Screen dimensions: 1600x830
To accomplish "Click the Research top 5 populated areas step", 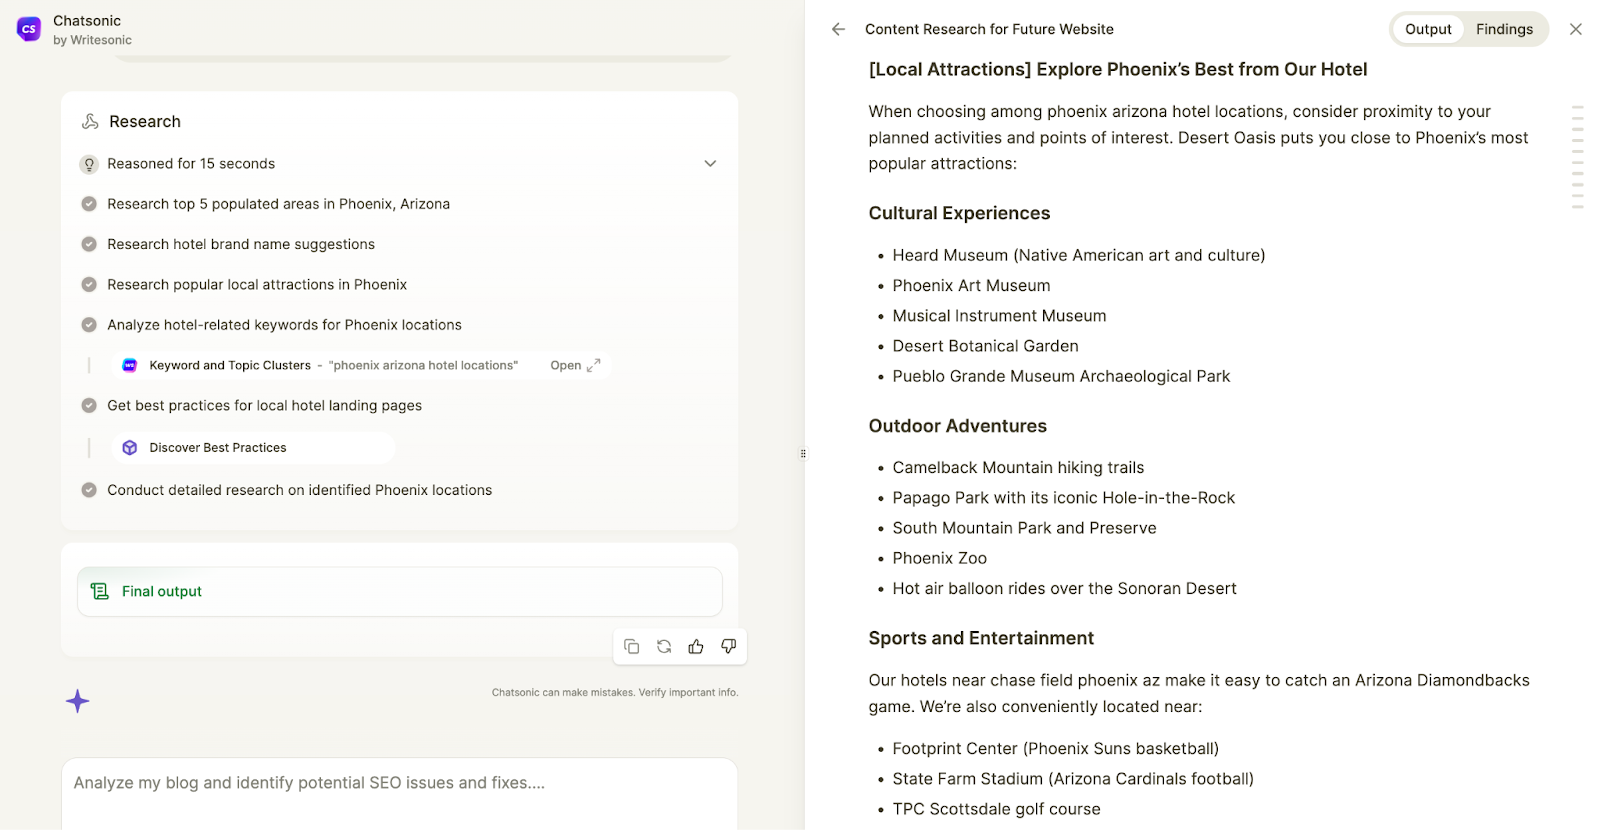I will pyautogui.click(x=278, y=204).
